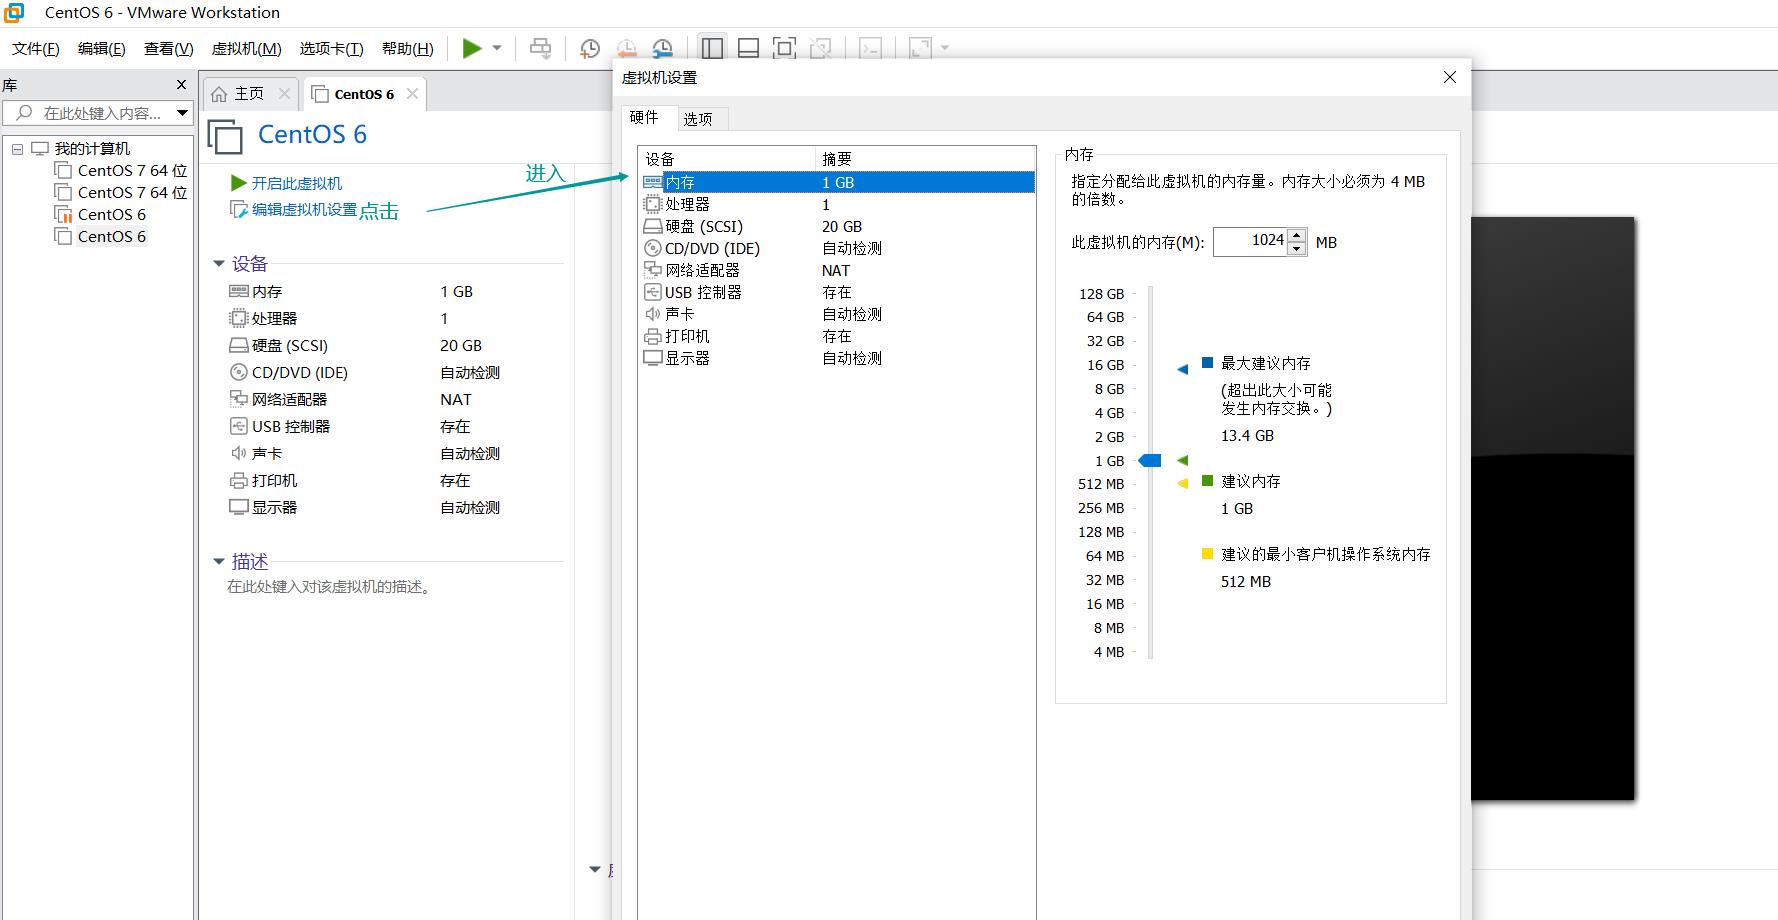Select 内存 row in settings hardware list
This screenshot has width=1778, height=920.
click(x=838, y=183)
